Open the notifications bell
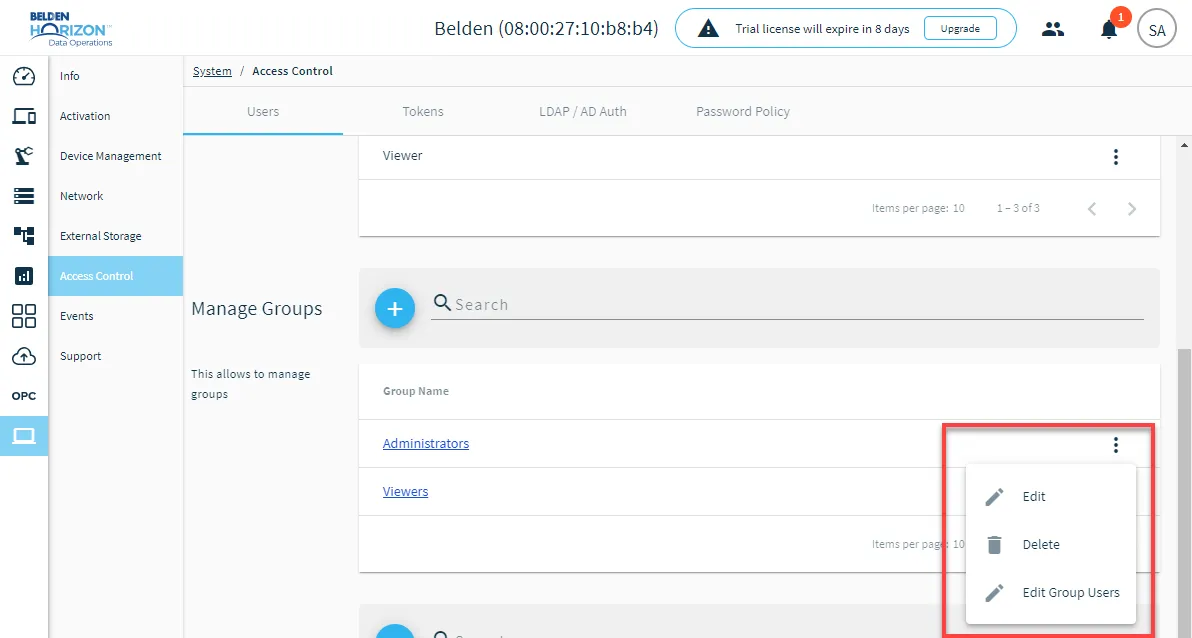Screen dimensions: 1192x638 coord(1109,30)
